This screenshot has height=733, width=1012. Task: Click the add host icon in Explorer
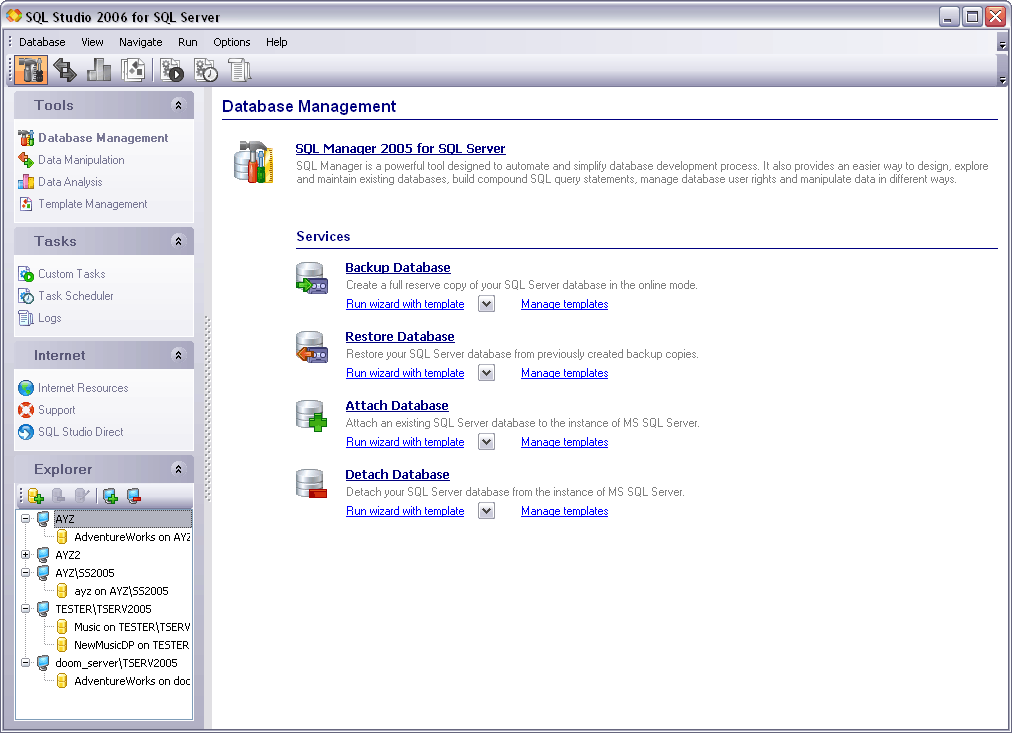110,495
